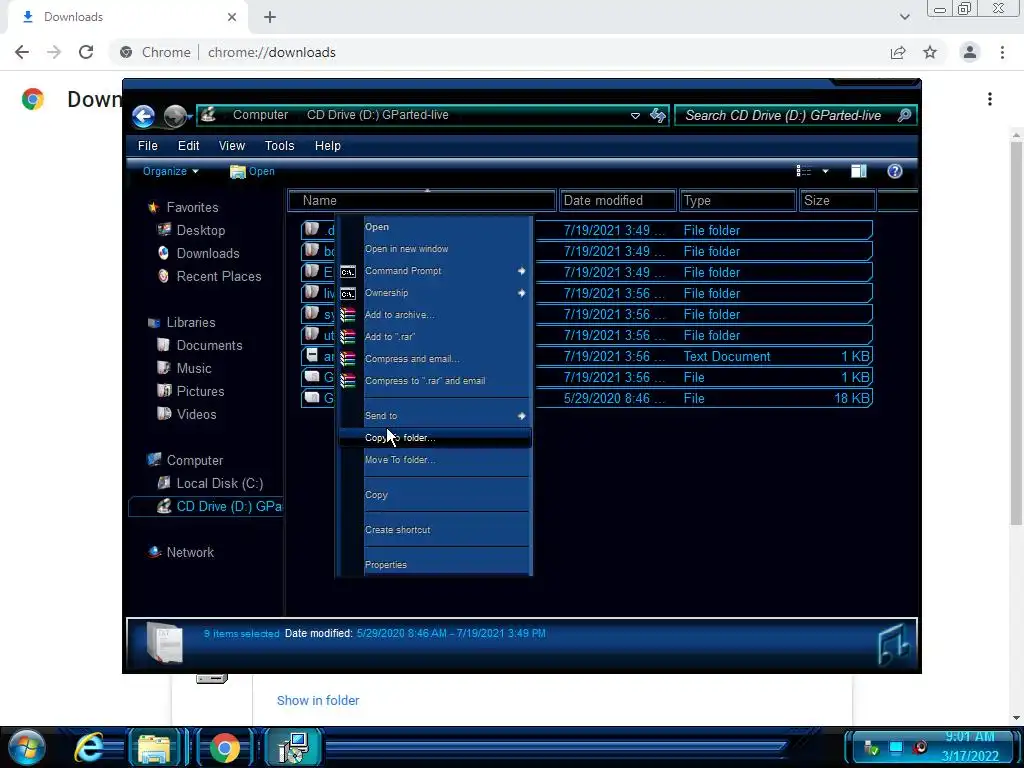The height and width of the screenshot is (768, 1024).
Task: Click Computer in address bar breadcrumb
Action: click(261, 115)
